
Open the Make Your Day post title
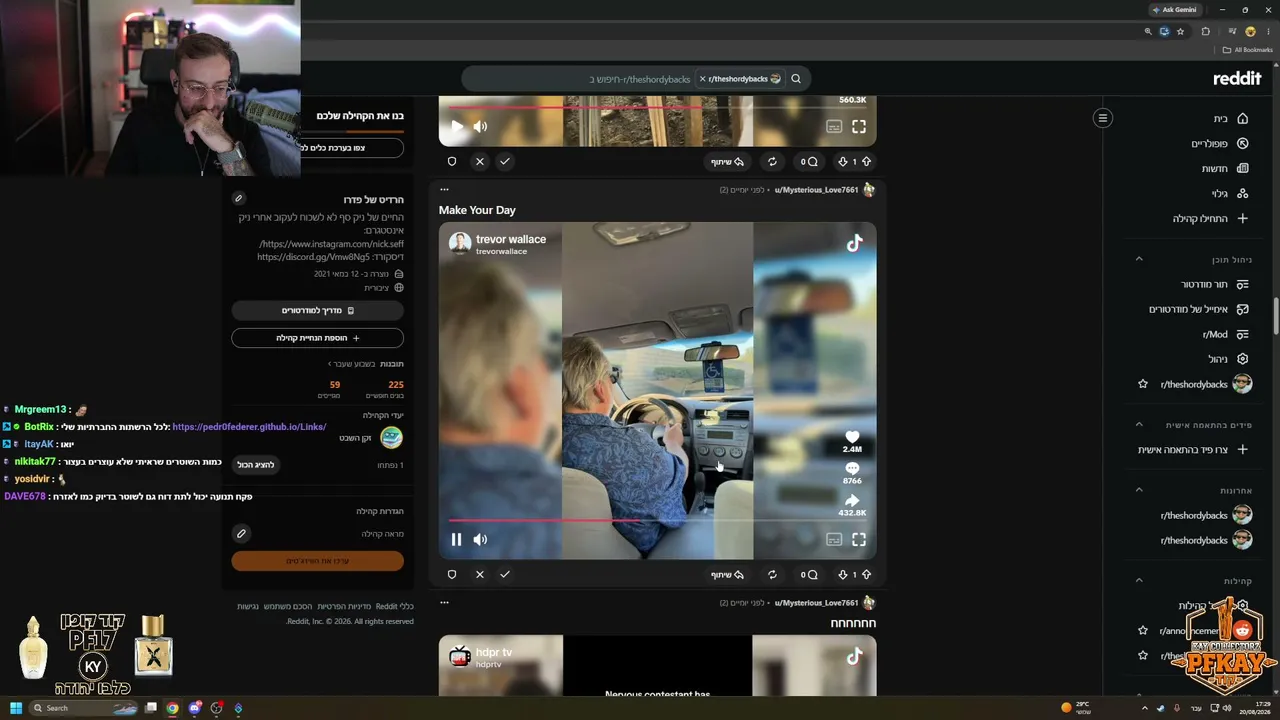pos(477,210)
